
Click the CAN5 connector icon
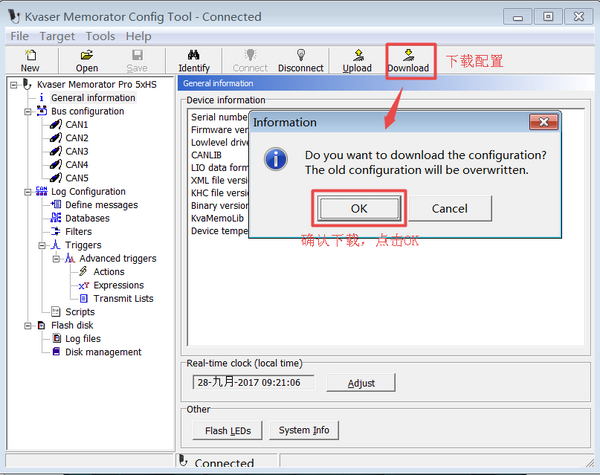click(56, 178)
